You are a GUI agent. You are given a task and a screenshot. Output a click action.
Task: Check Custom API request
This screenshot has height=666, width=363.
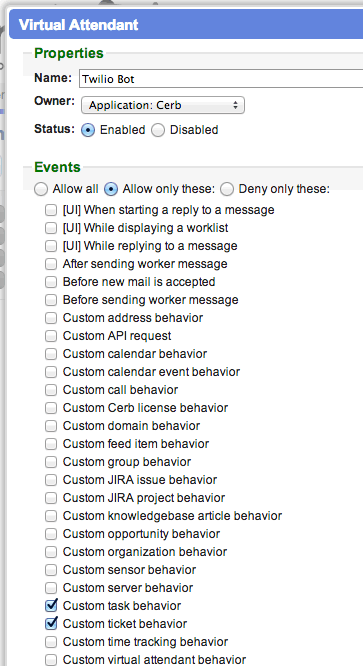click(51, 336)
